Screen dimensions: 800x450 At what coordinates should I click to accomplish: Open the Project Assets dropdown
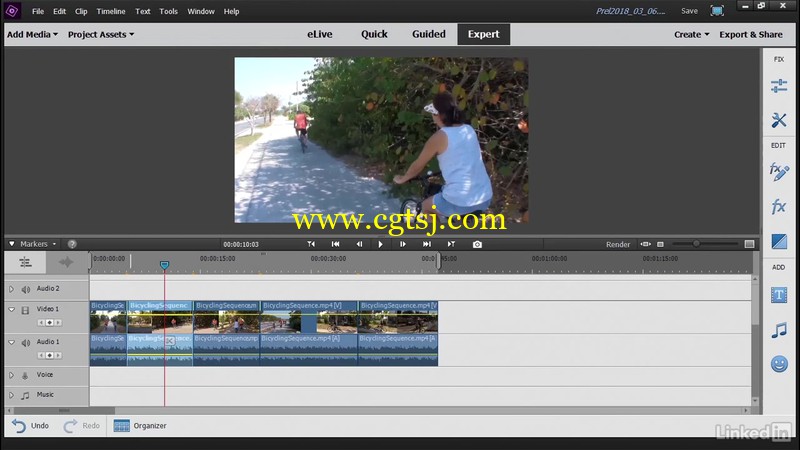pos(101,34)
